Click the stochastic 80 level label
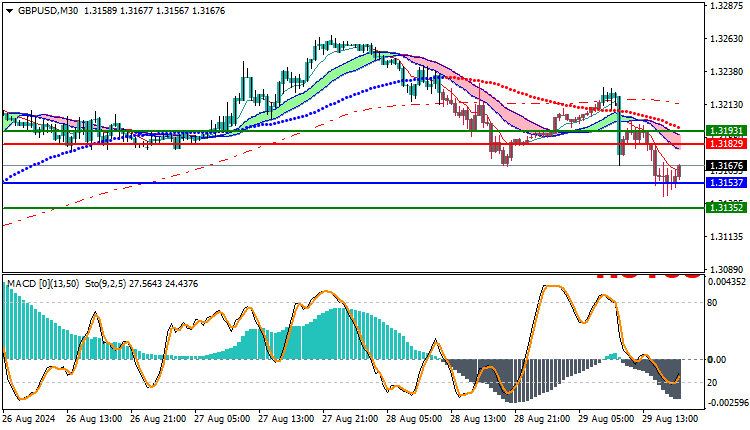The height and width of the screenshot is (430, 750). coord(712,303)
